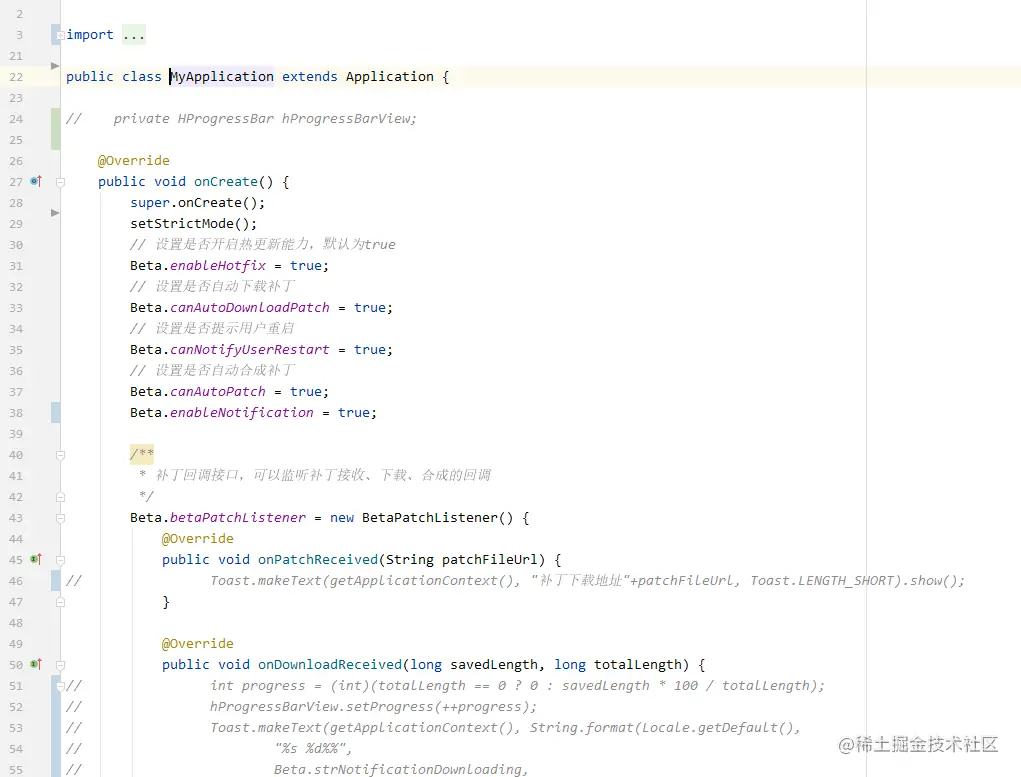Click line number 22 in the gutter

click(x=16, y=77)
